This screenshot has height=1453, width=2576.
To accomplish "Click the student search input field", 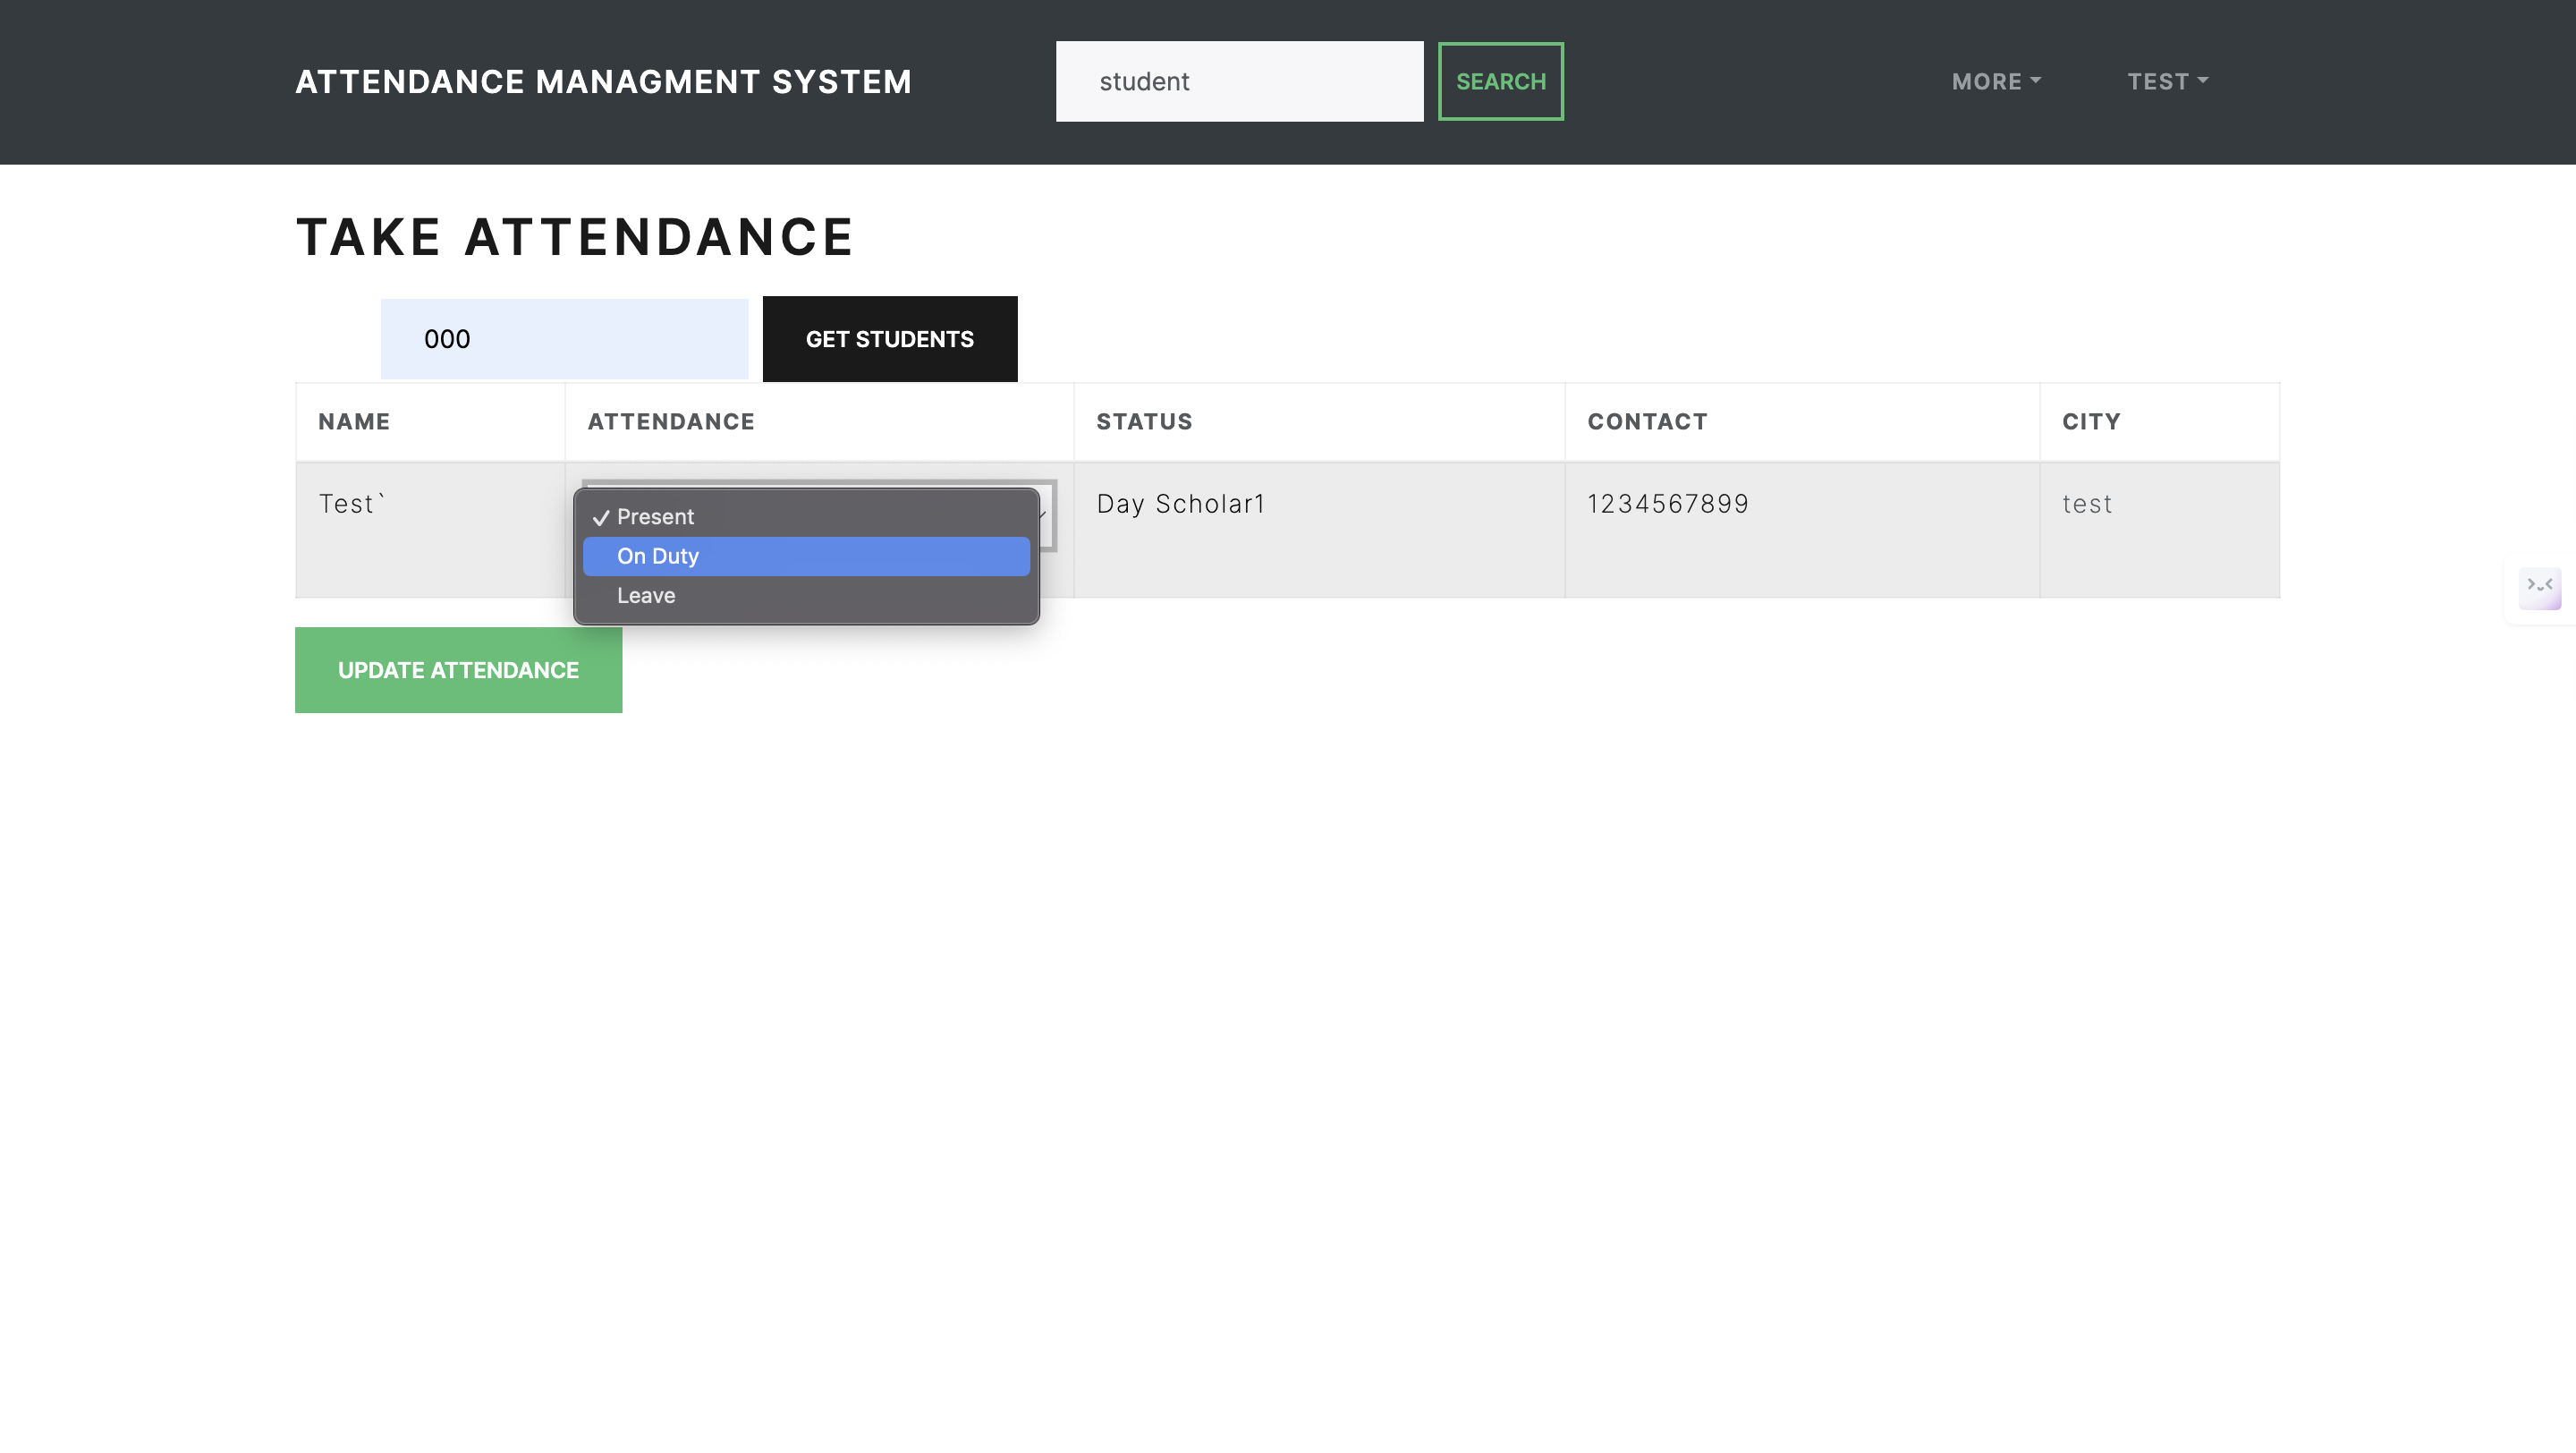I will (x=1239, y=81).
